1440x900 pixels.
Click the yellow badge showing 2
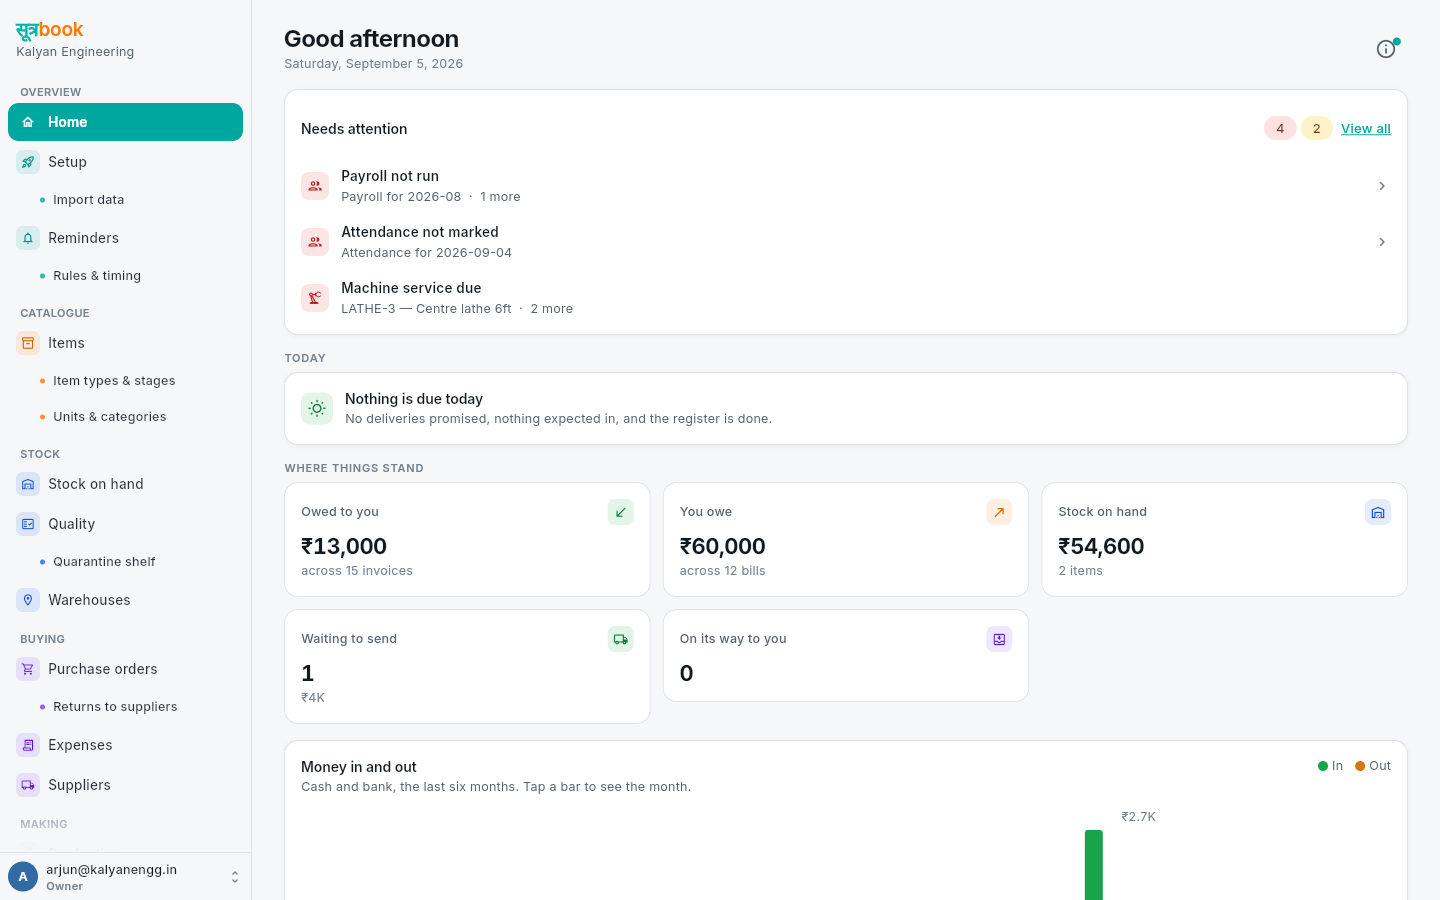pyautogui.click(x=1316, y=128)
